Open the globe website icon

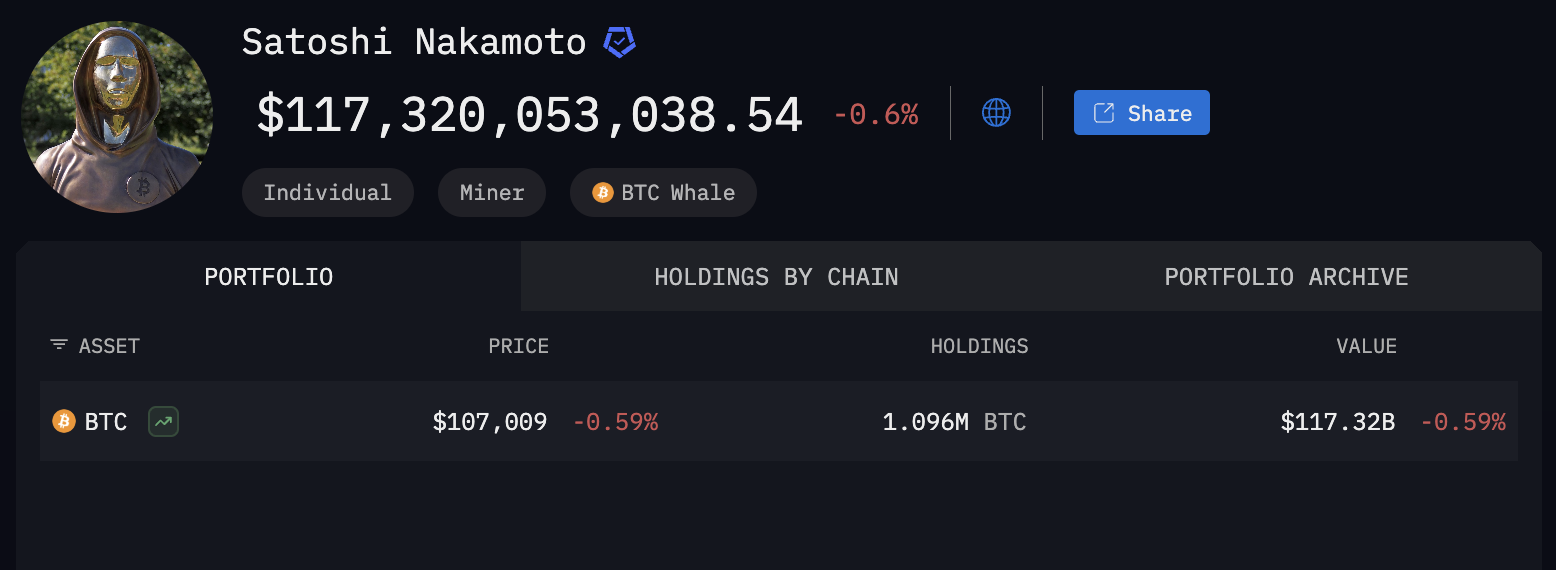click(996, 113)
